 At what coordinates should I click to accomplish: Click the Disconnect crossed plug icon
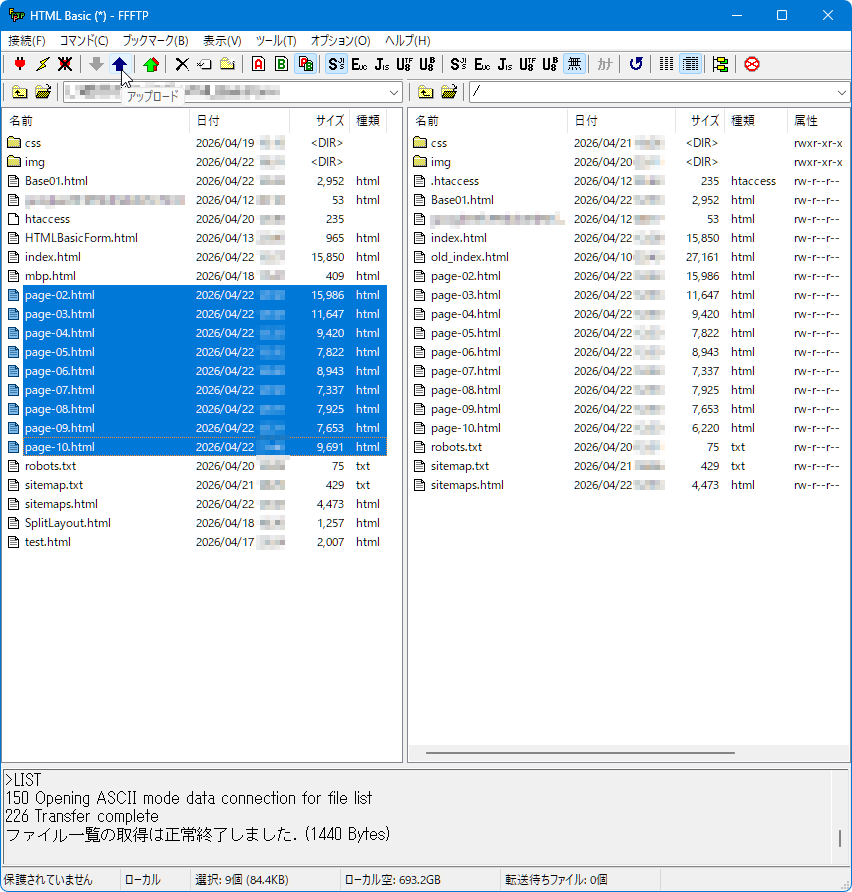pos(65,64)
